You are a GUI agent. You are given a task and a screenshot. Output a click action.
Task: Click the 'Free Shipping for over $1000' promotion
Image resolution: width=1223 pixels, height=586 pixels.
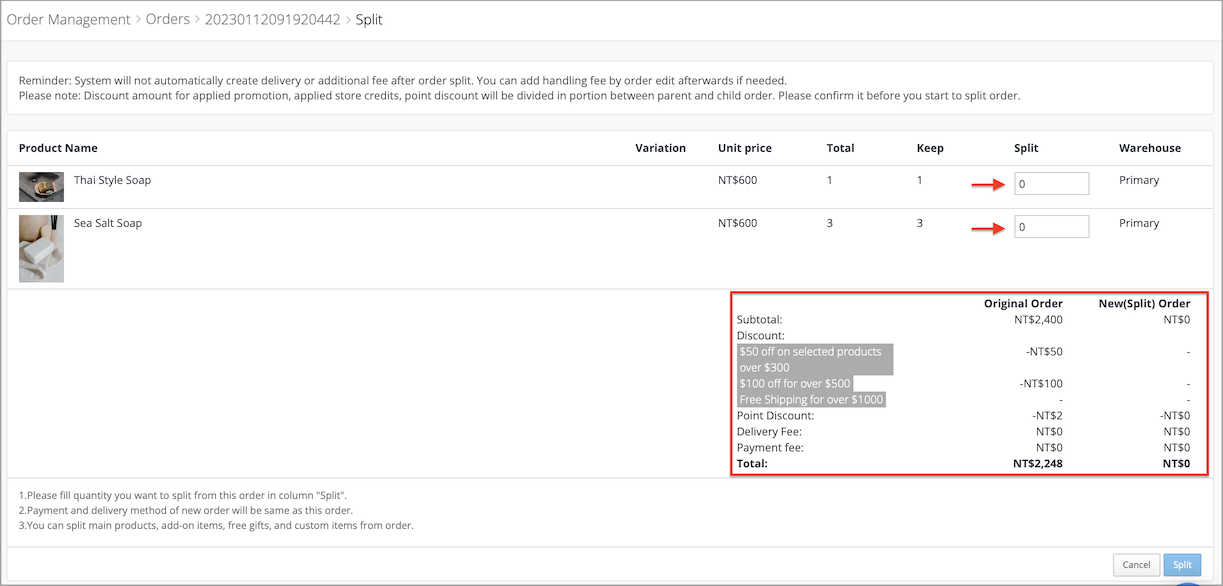812,400
